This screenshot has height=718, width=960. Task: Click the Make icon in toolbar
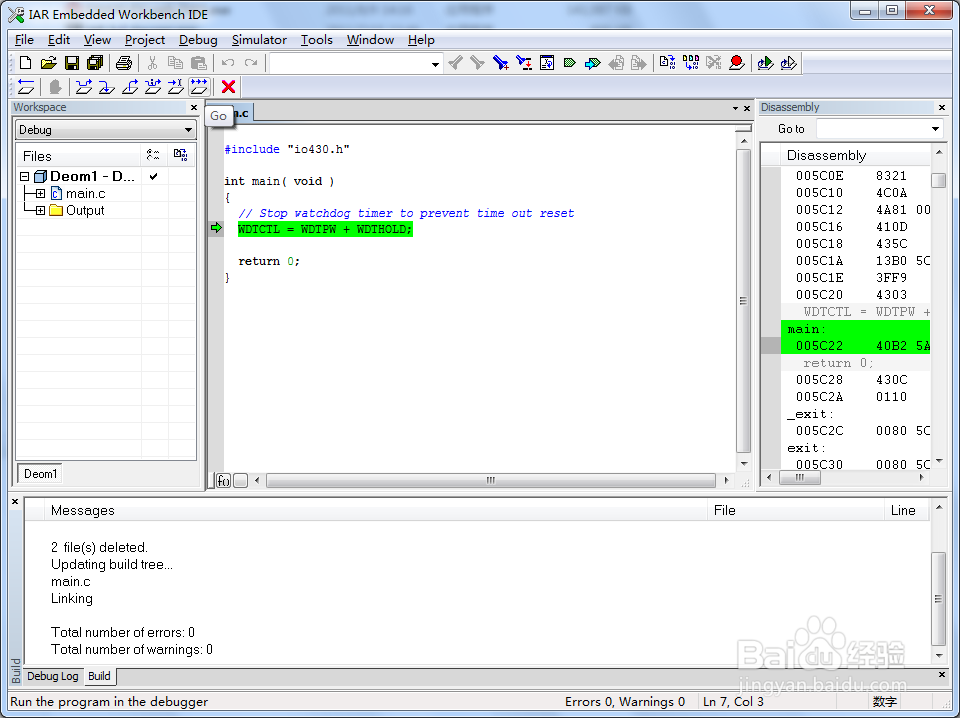(x=691, y=62)
